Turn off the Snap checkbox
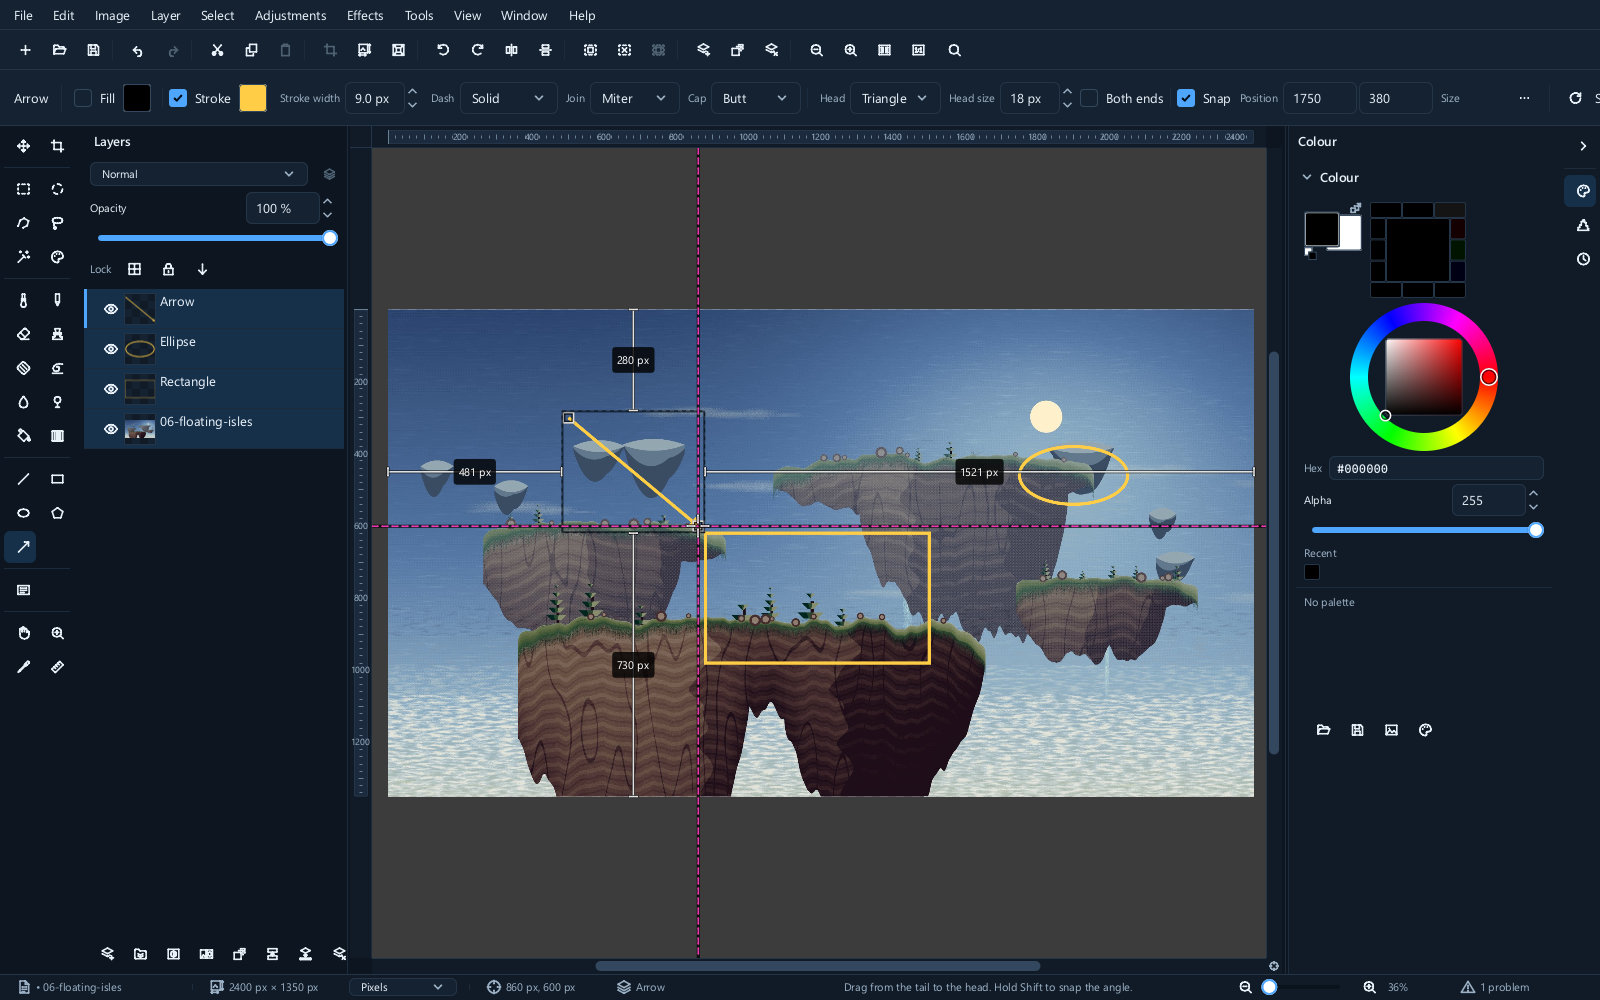Image resolution: width=1600 pixels, height=1000 pixels. coord(1186,98)
